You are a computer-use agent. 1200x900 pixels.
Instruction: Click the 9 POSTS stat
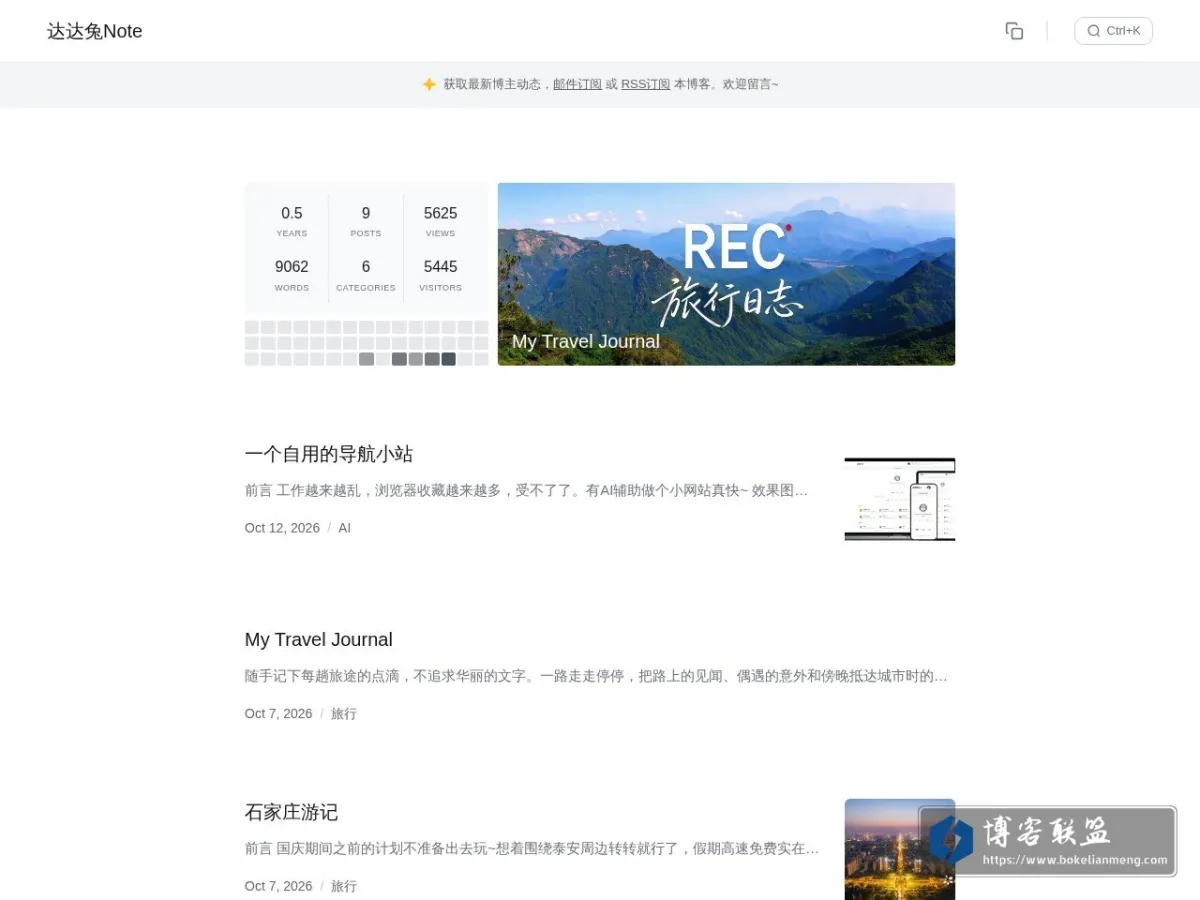pyautogui.click(x=366, y=222)
